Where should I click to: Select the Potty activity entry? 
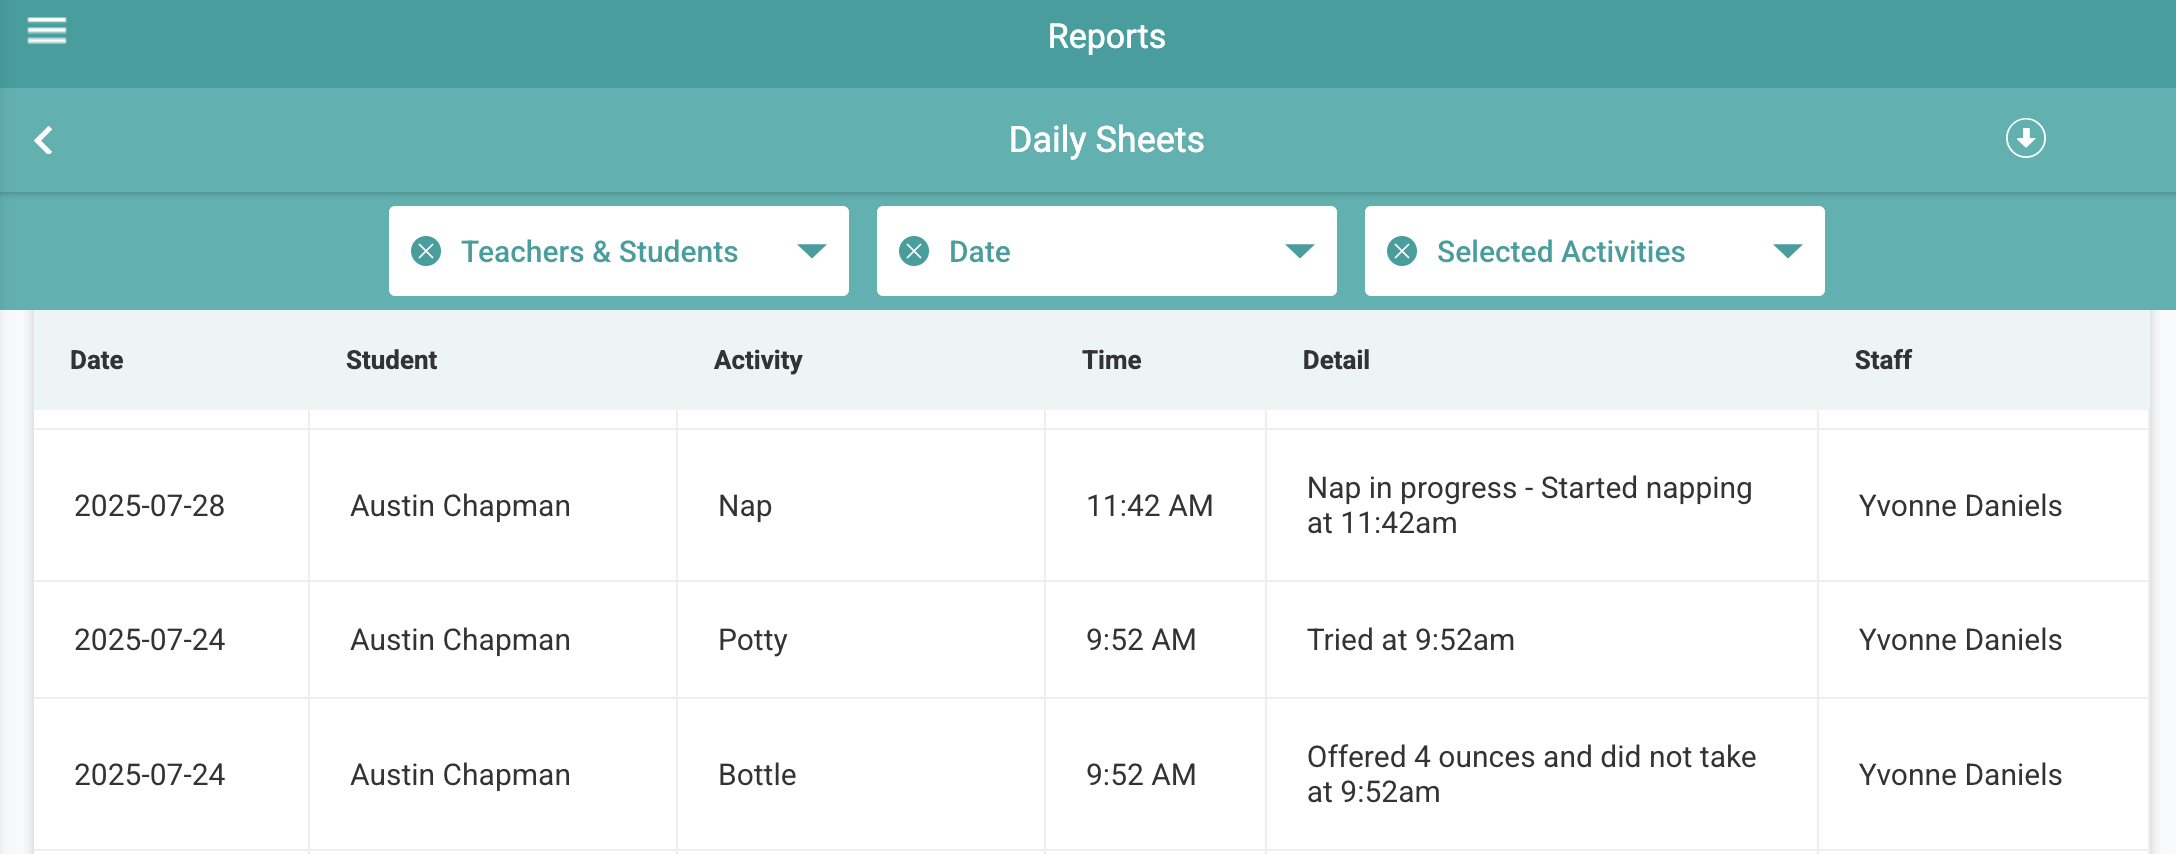click(752, 640)
